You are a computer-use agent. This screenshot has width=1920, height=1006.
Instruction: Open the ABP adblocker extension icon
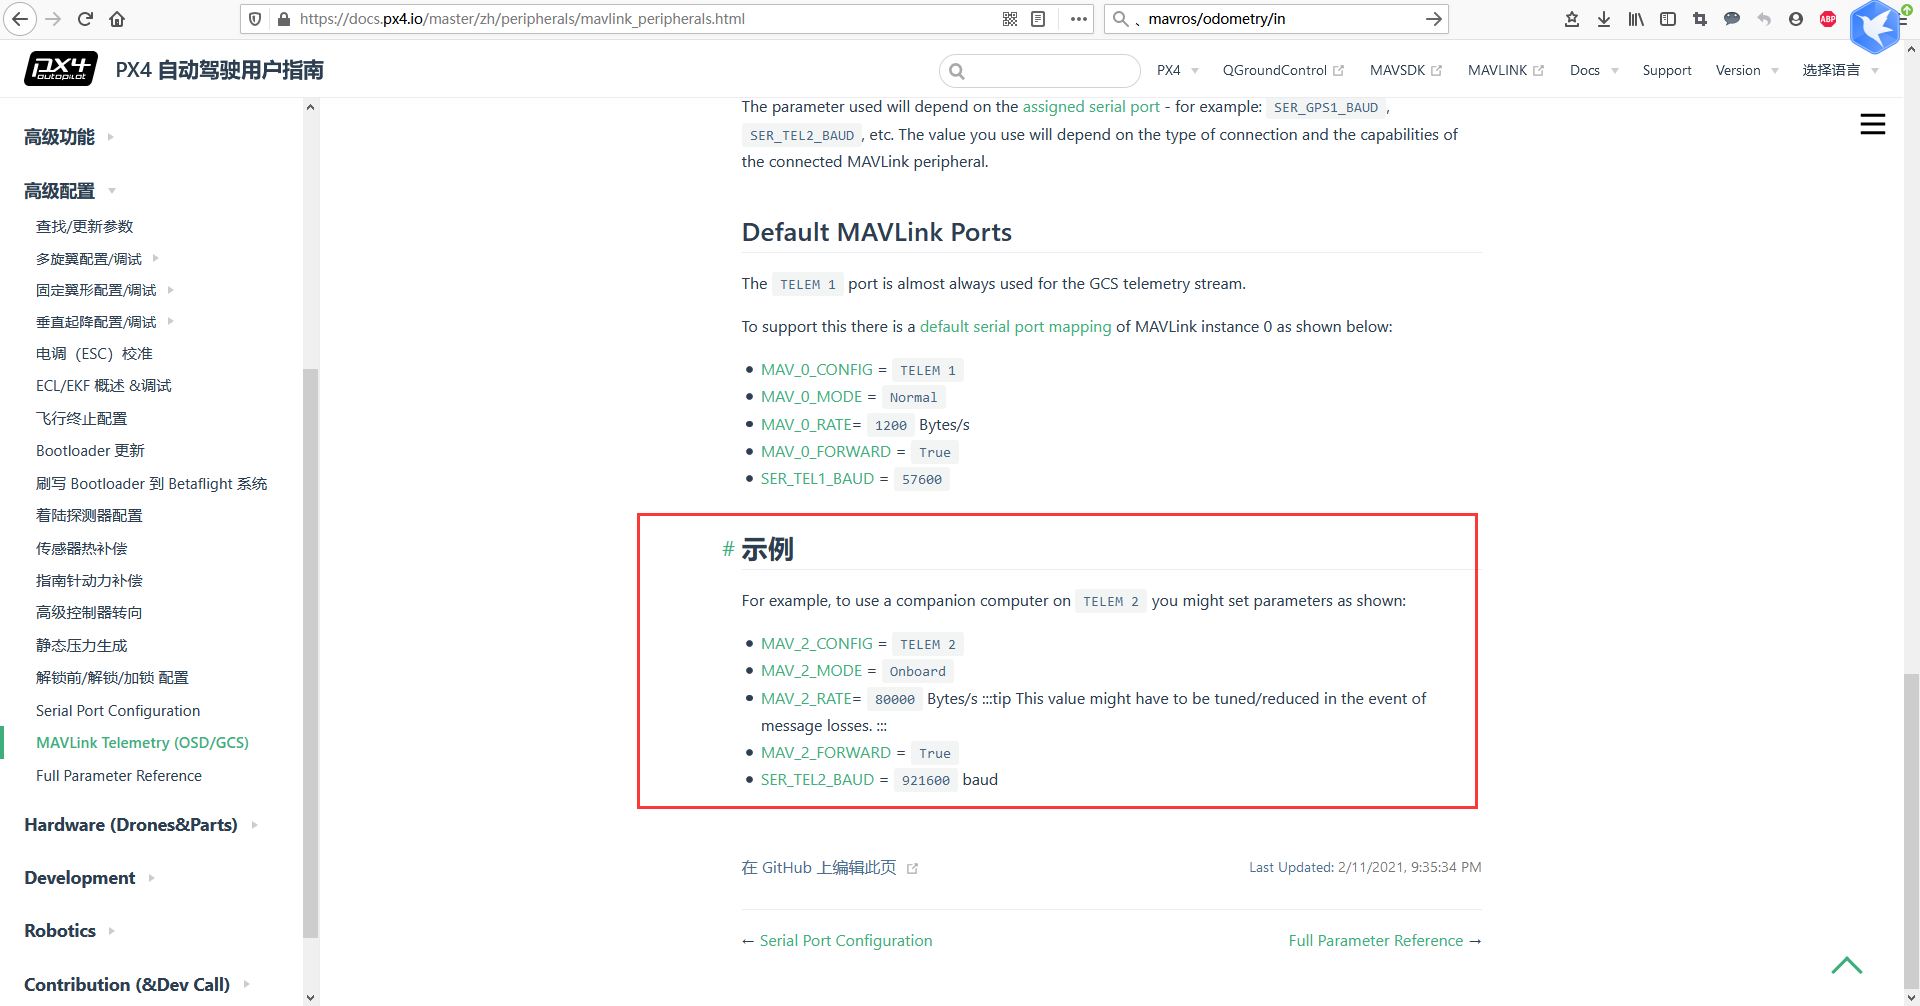coord(1828,19)
